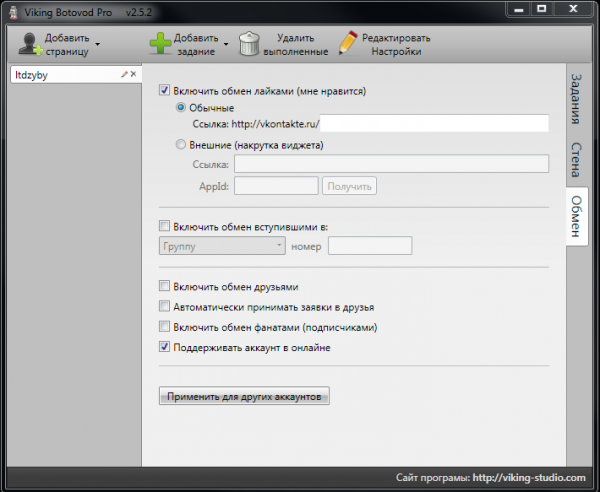Open the viking-studio.com link

pyautogui.click(x=529, y=478)
